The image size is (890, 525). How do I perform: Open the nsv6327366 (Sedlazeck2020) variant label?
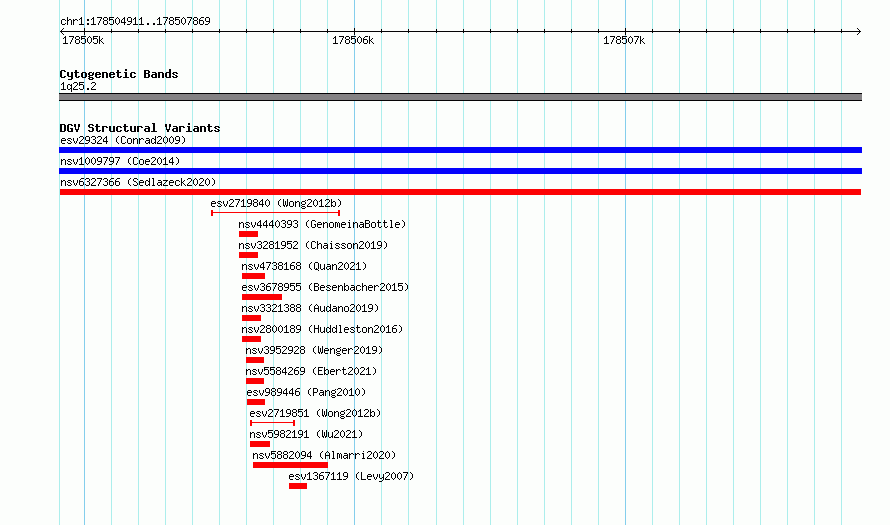tap(138, 182)
